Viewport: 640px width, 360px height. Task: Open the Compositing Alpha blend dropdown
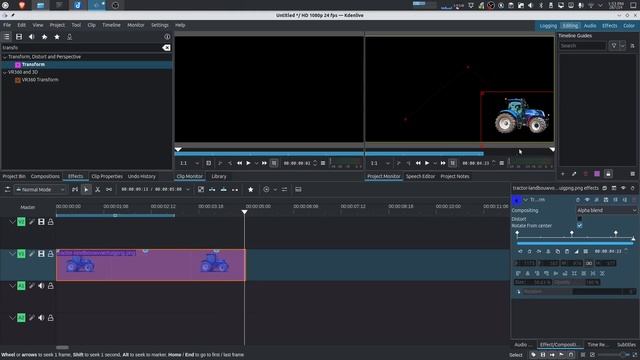click(607, 211)
